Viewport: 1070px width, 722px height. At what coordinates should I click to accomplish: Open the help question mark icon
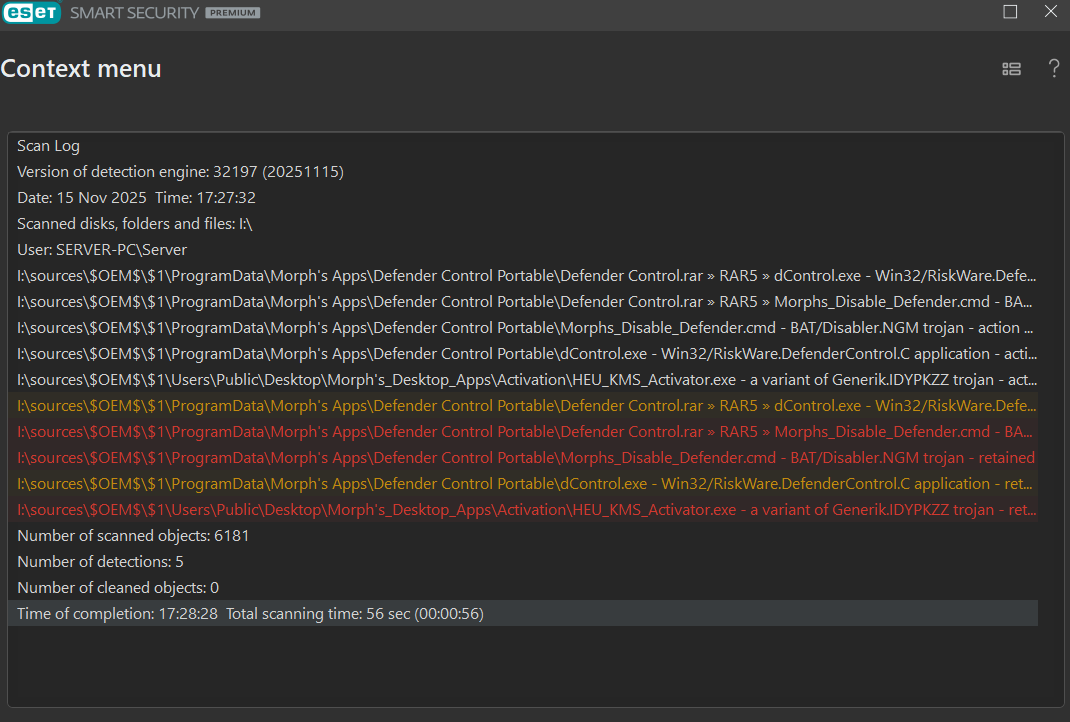tap(1053, 68)
